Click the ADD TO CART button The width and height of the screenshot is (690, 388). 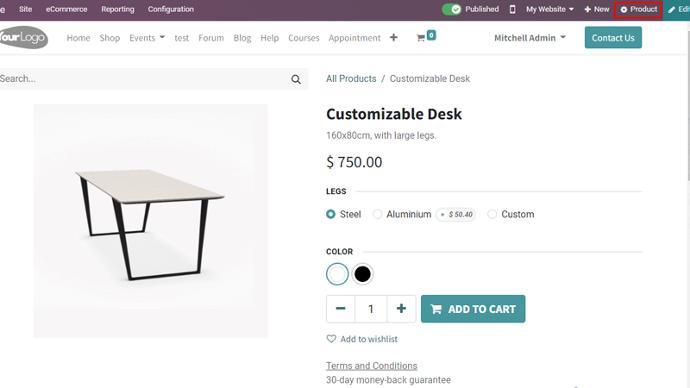[x=473, y=309]
